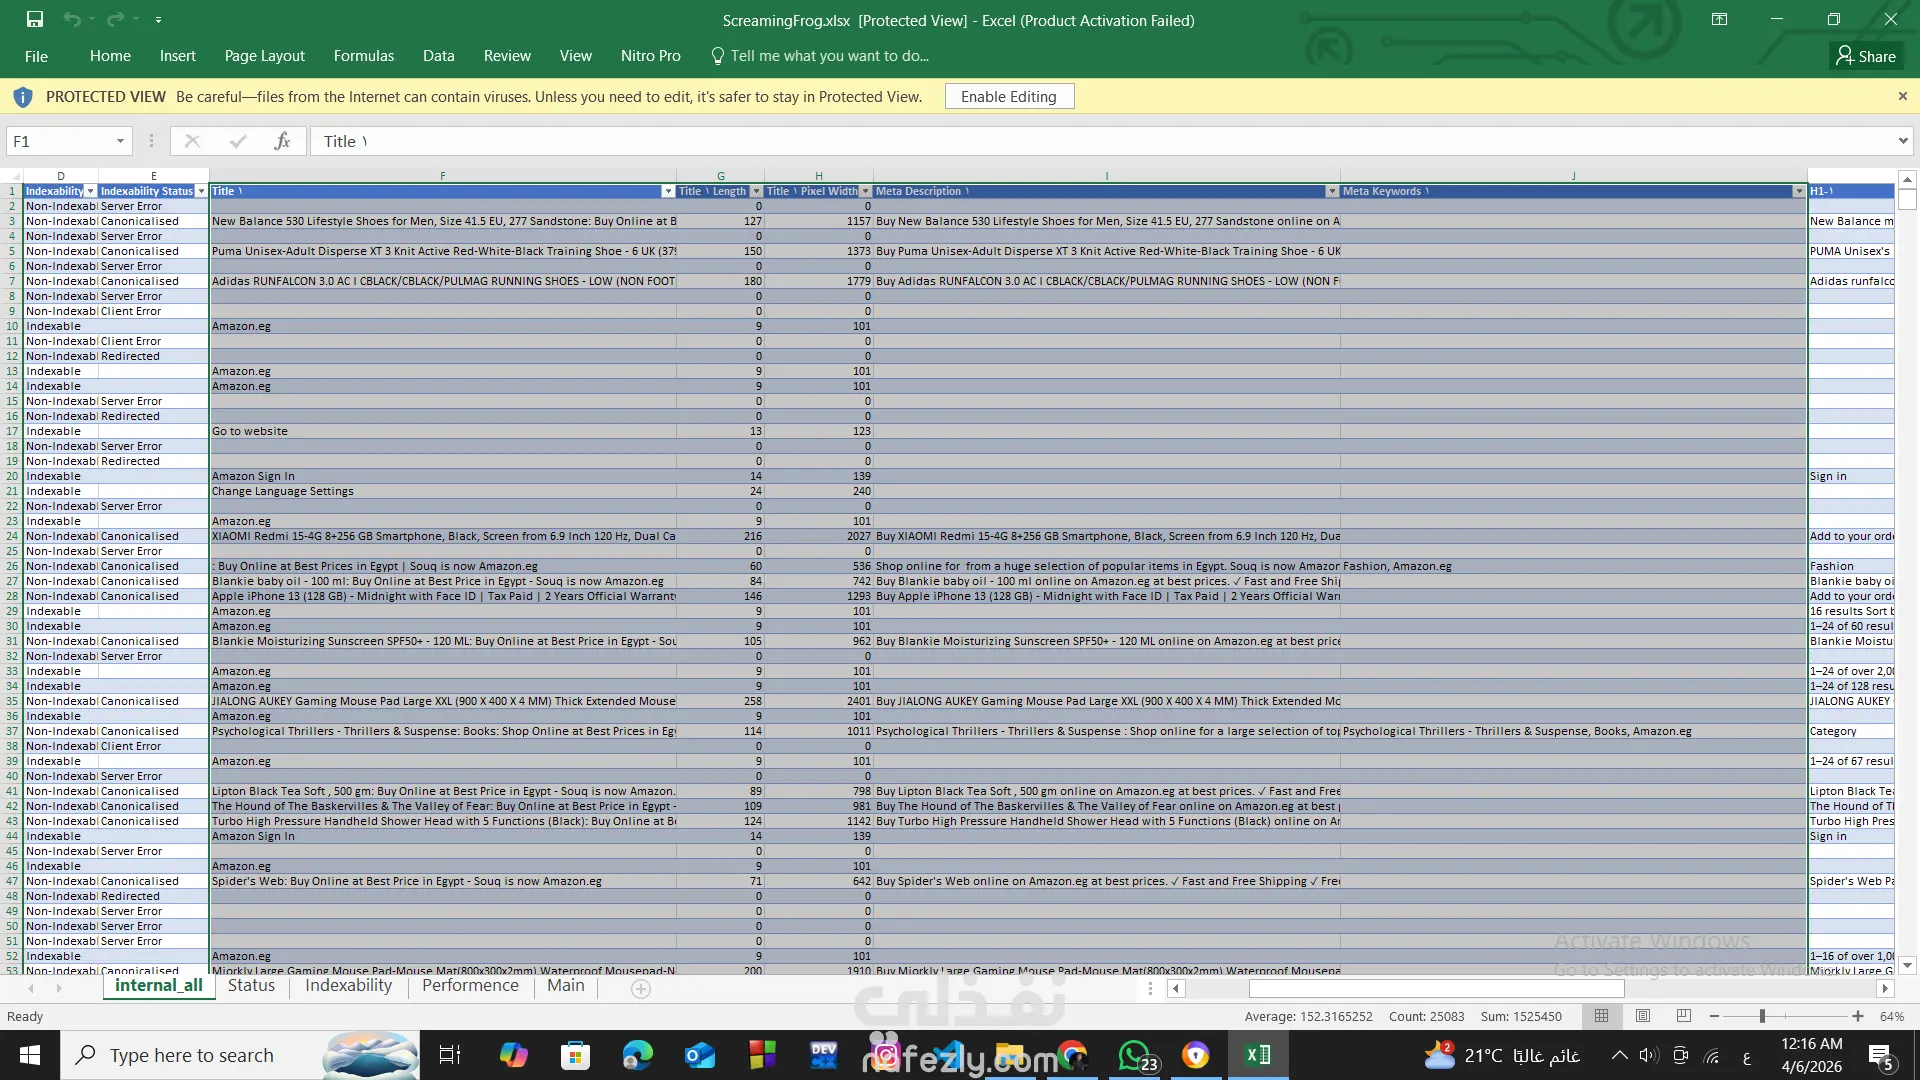
Task: Open the Insert ribbon tab
Action: pyautogui.click(x=178, y=56)
